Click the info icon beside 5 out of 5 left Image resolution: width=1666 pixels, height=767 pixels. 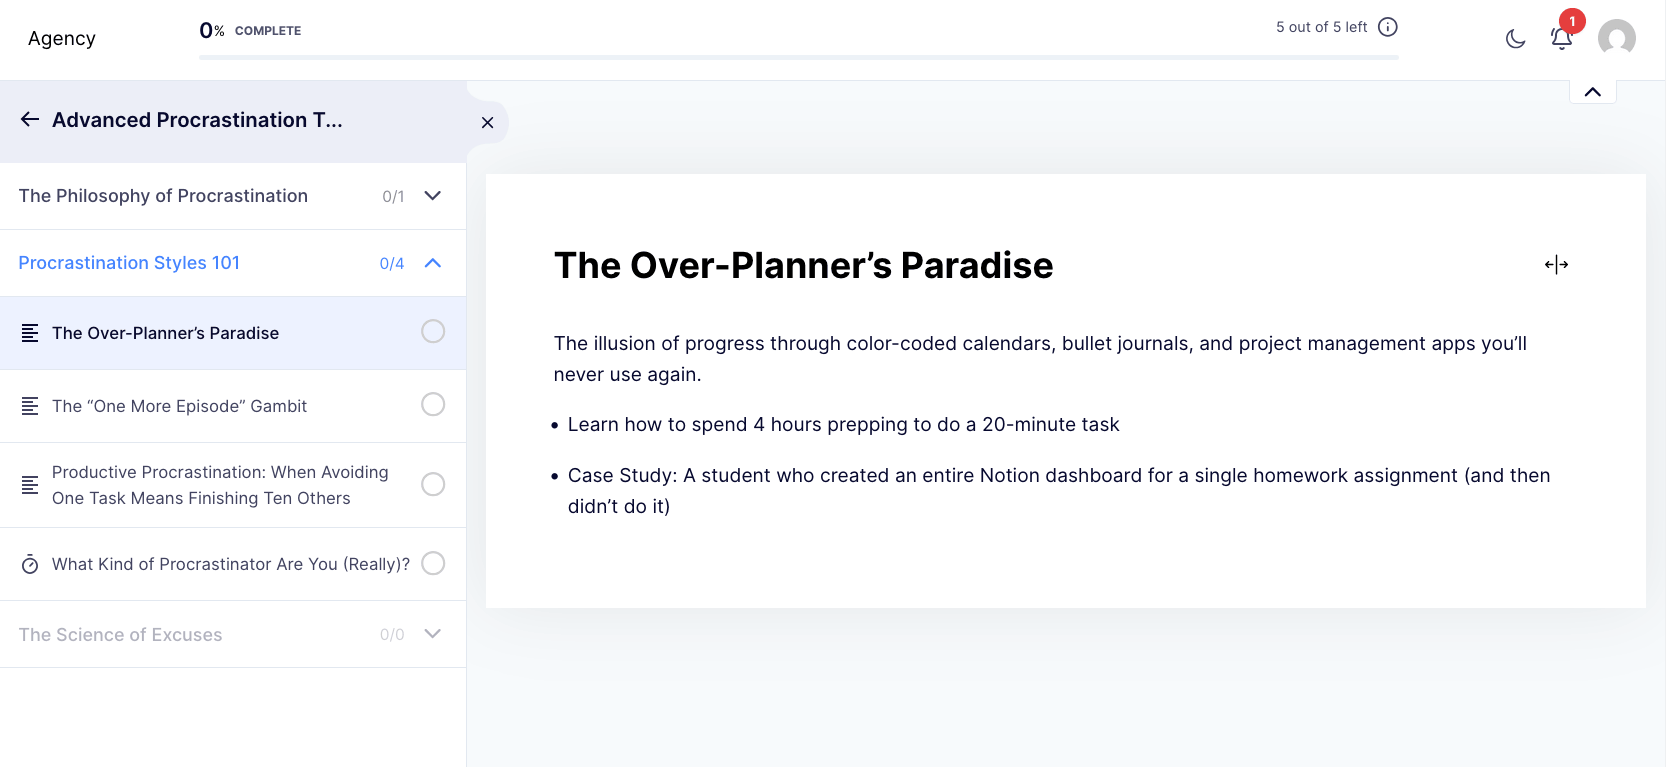(x=1387, y=27)
